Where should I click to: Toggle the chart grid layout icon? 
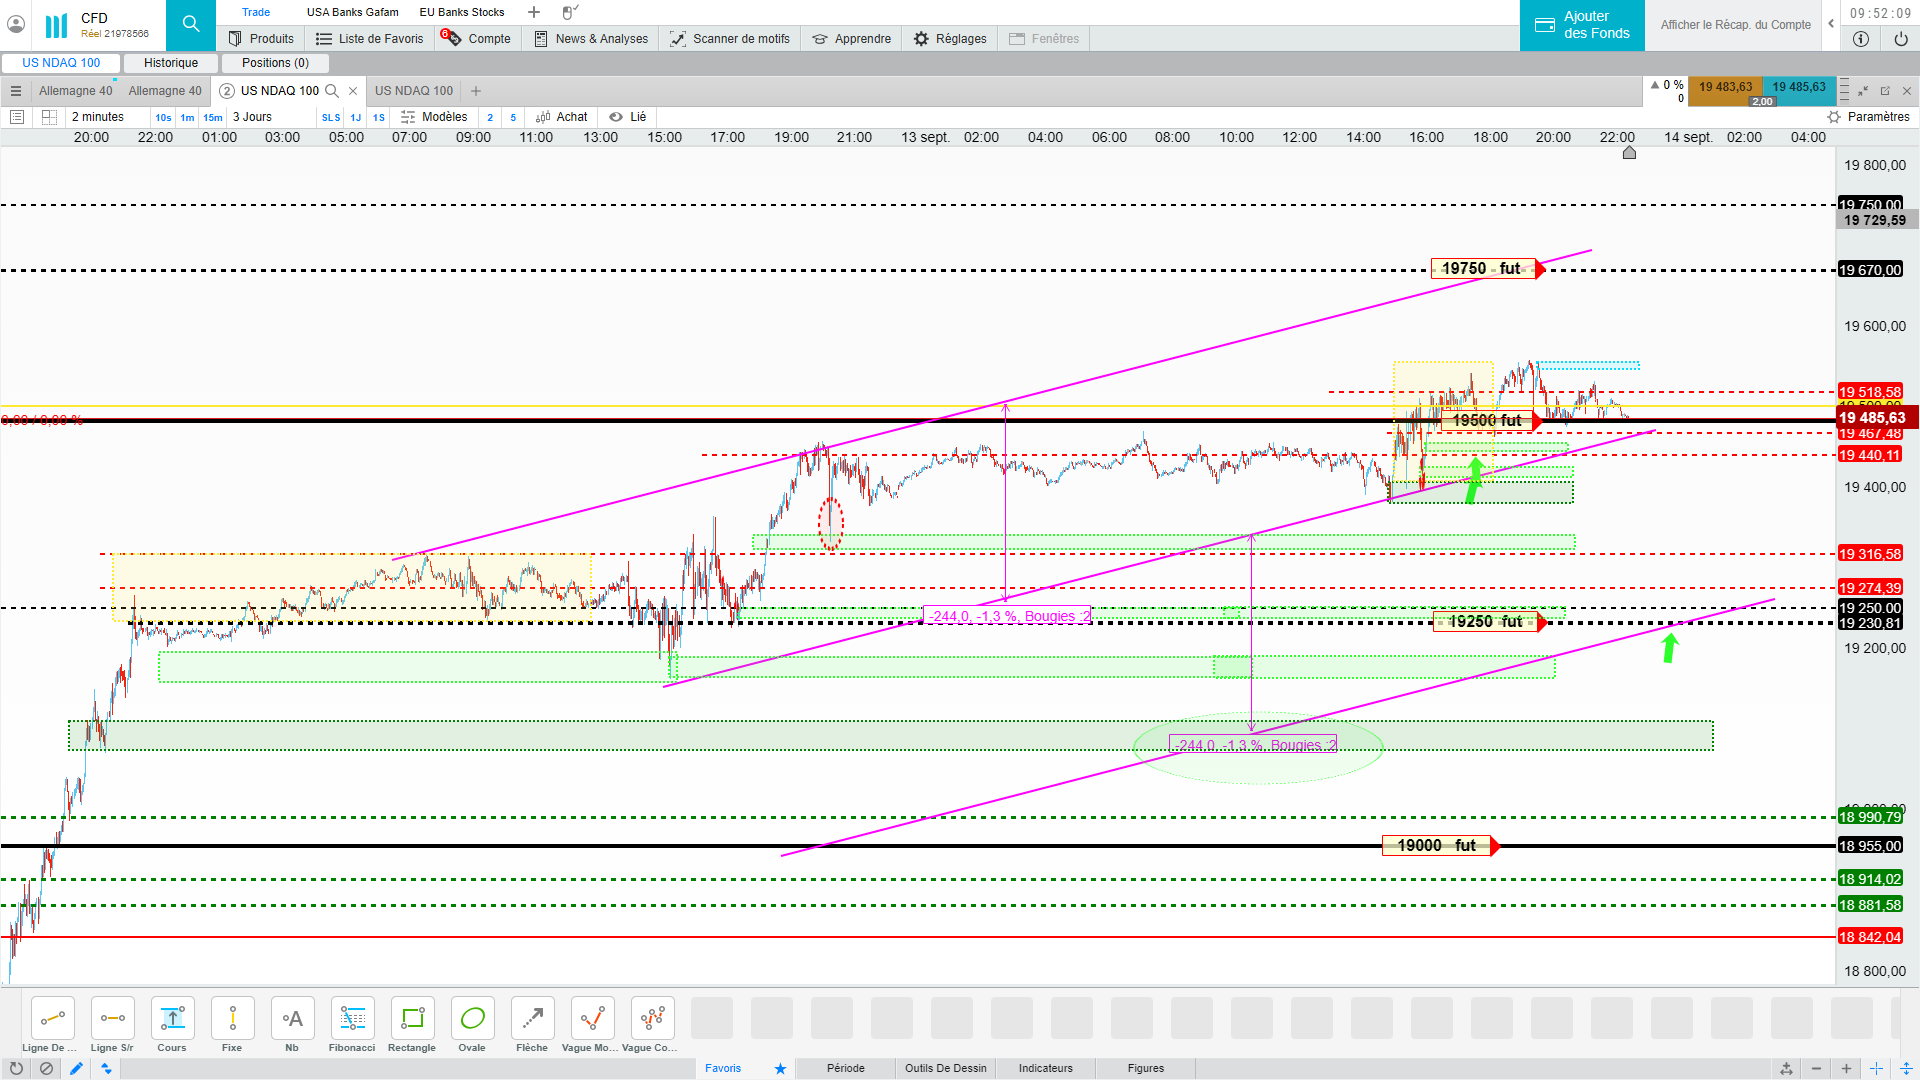click(x=49, y=117)
